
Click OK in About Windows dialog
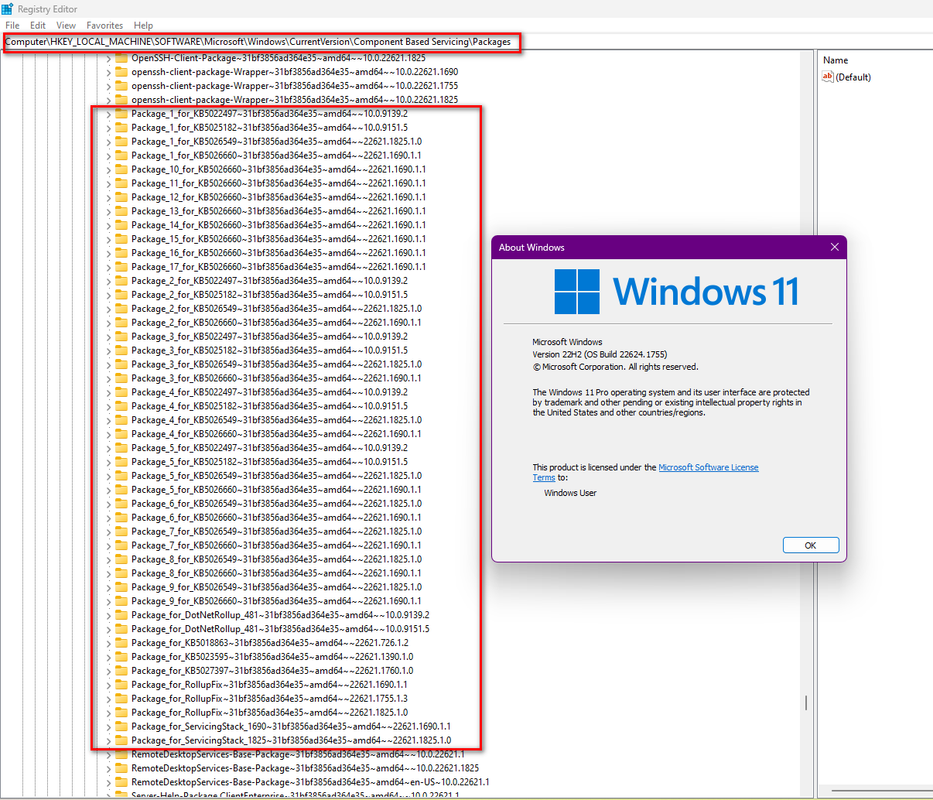[x=810, y=545]
